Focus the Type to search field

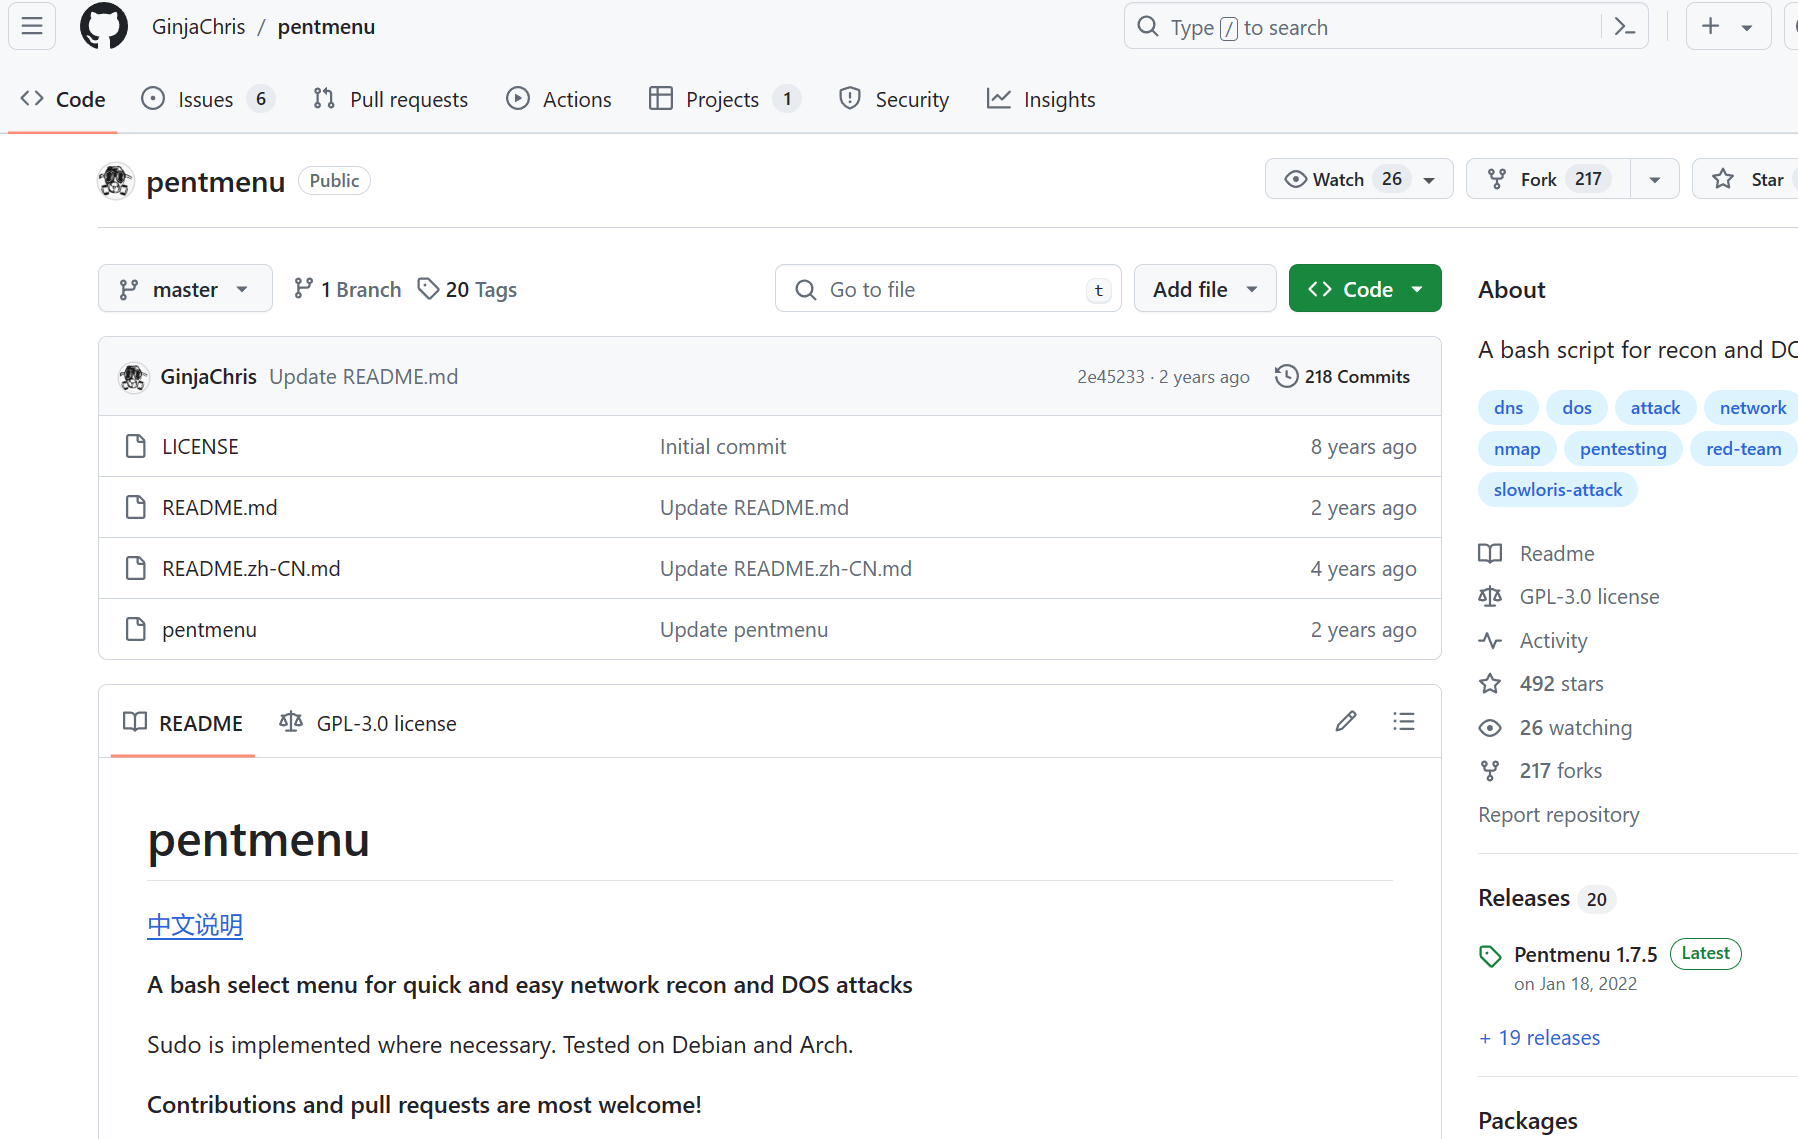[1386, 27]
